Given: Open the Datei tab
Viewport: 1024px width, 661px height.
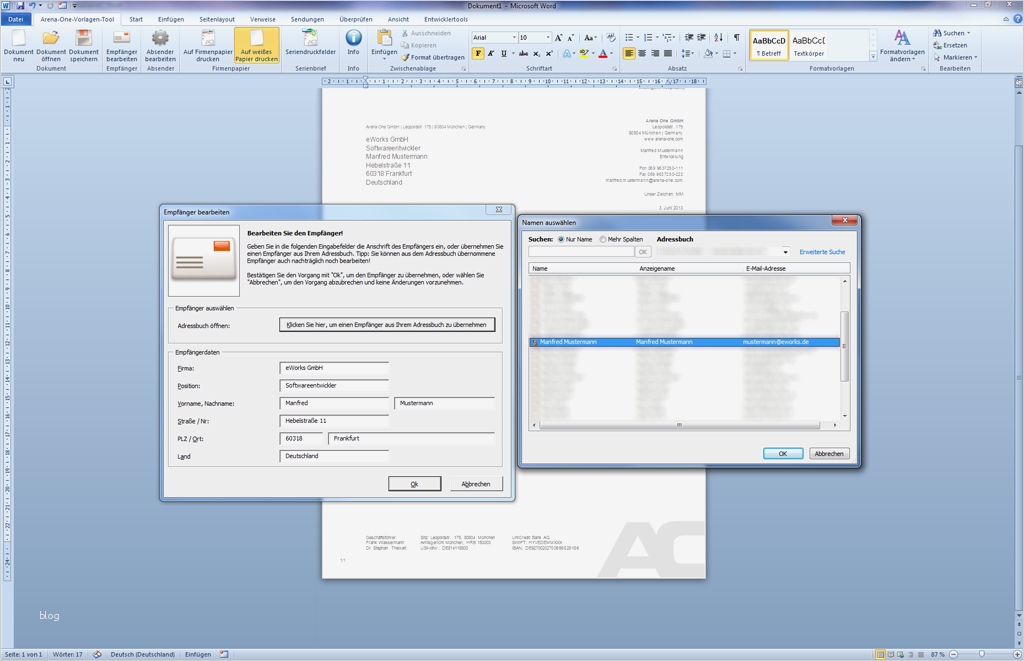Looking at the screenshot, I should coord(16,20).
